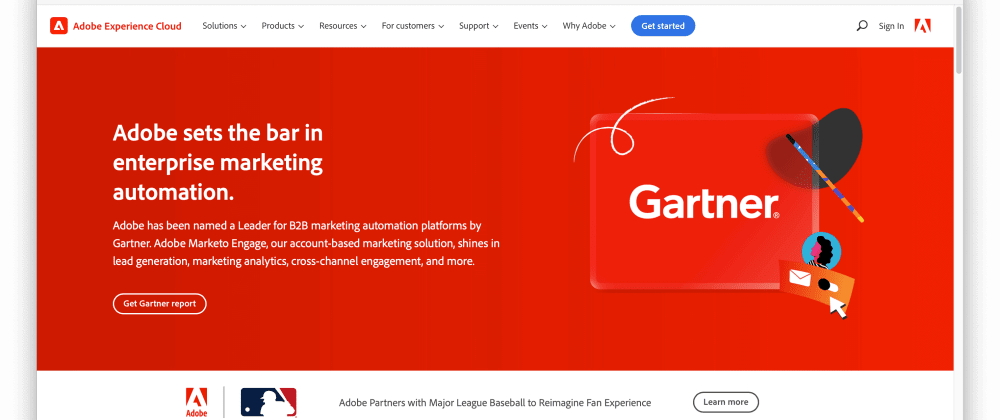Click the Sign In link

tap(891, 26)
